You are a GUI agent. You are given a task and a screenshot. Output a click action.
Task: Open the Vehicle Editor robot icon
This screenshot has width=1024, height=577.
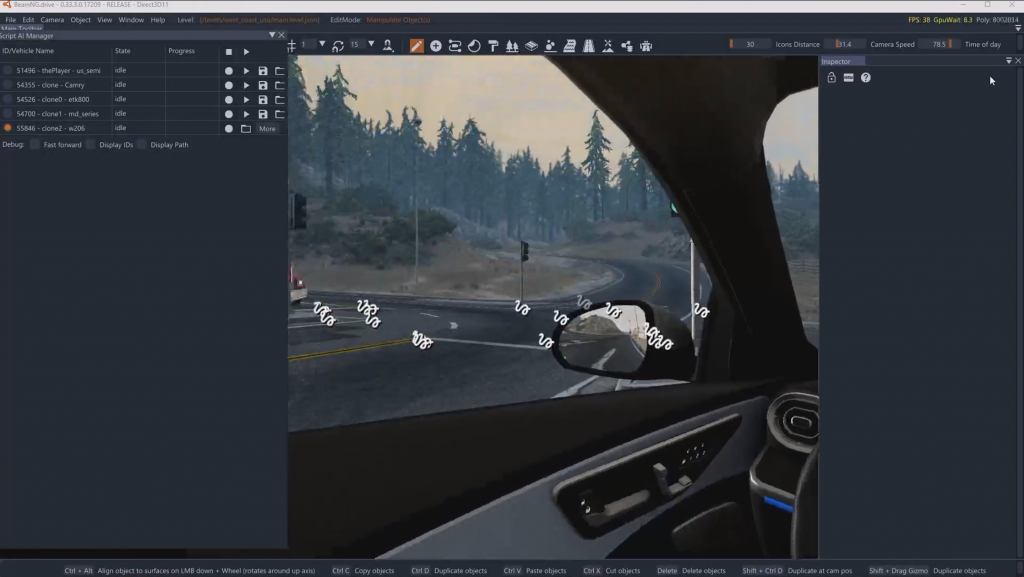tap(644, 44)
